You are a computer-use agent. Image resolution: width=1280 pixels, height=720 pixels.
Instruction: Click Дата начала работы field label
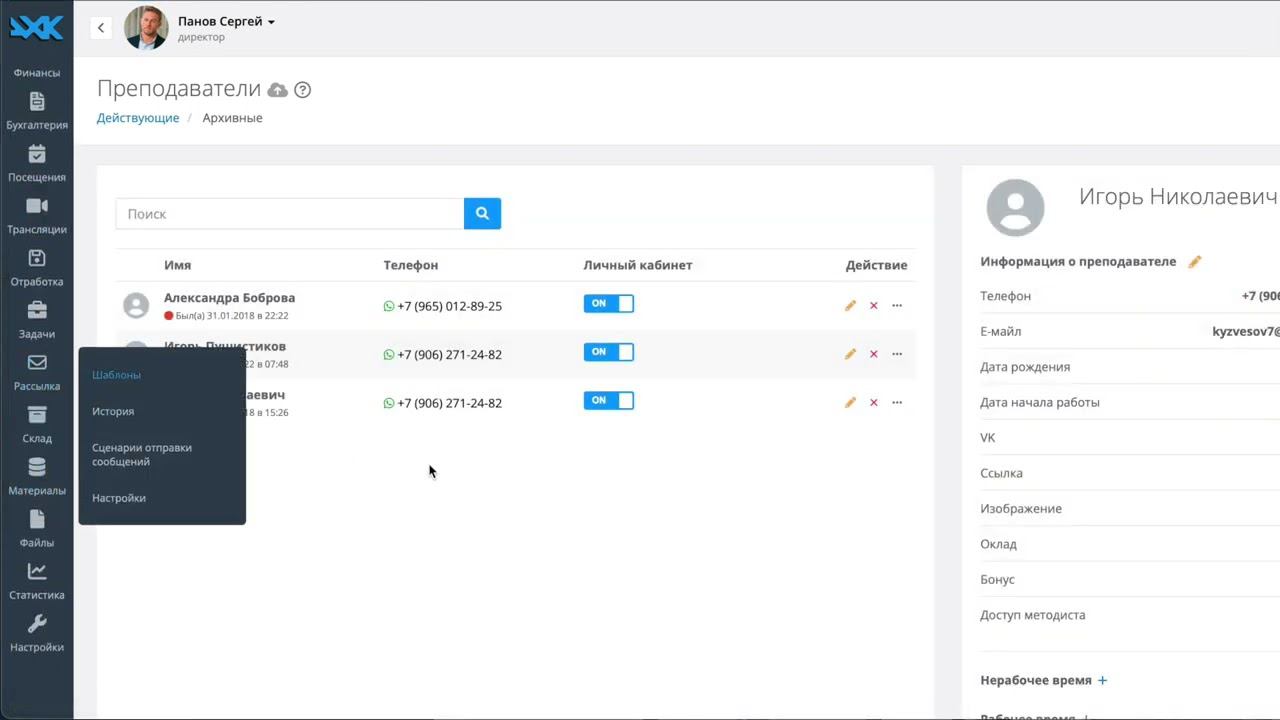coord(1040,402)
